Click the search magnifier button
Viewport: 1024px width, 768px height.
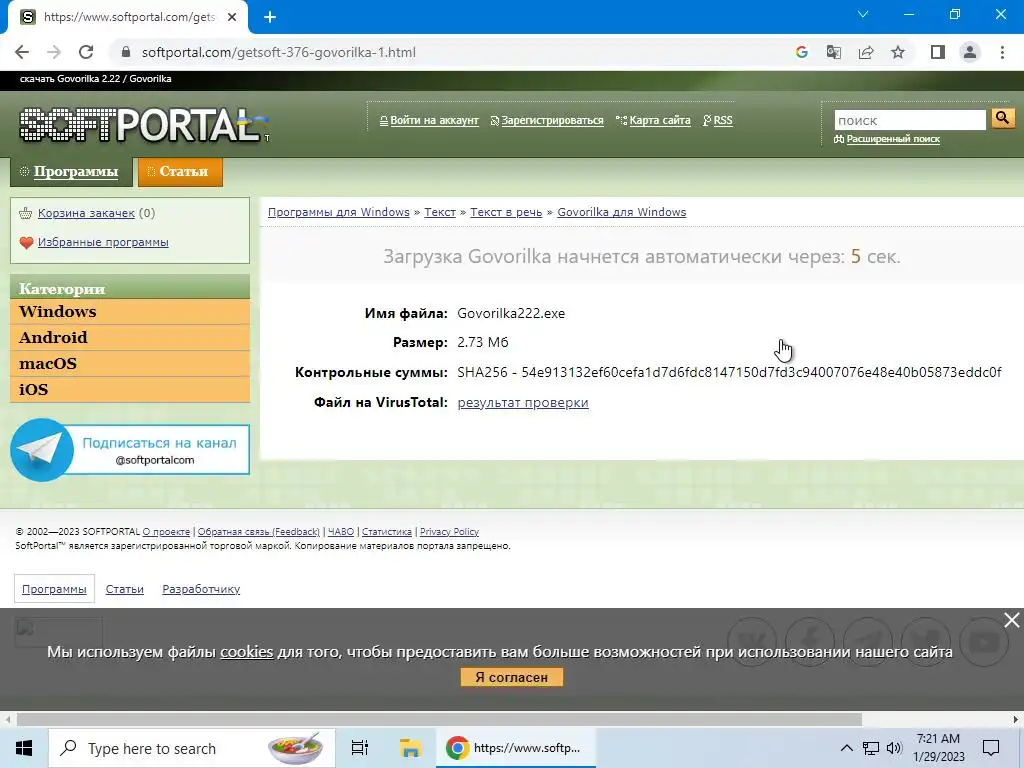click(1002, 118)
